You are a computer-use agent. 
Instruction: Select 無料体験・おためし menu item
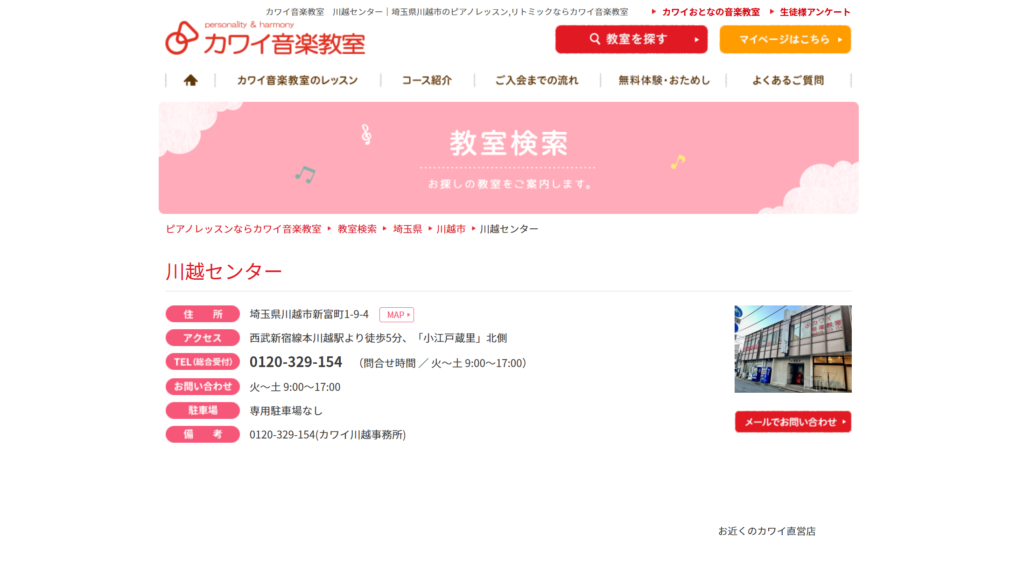664,80
